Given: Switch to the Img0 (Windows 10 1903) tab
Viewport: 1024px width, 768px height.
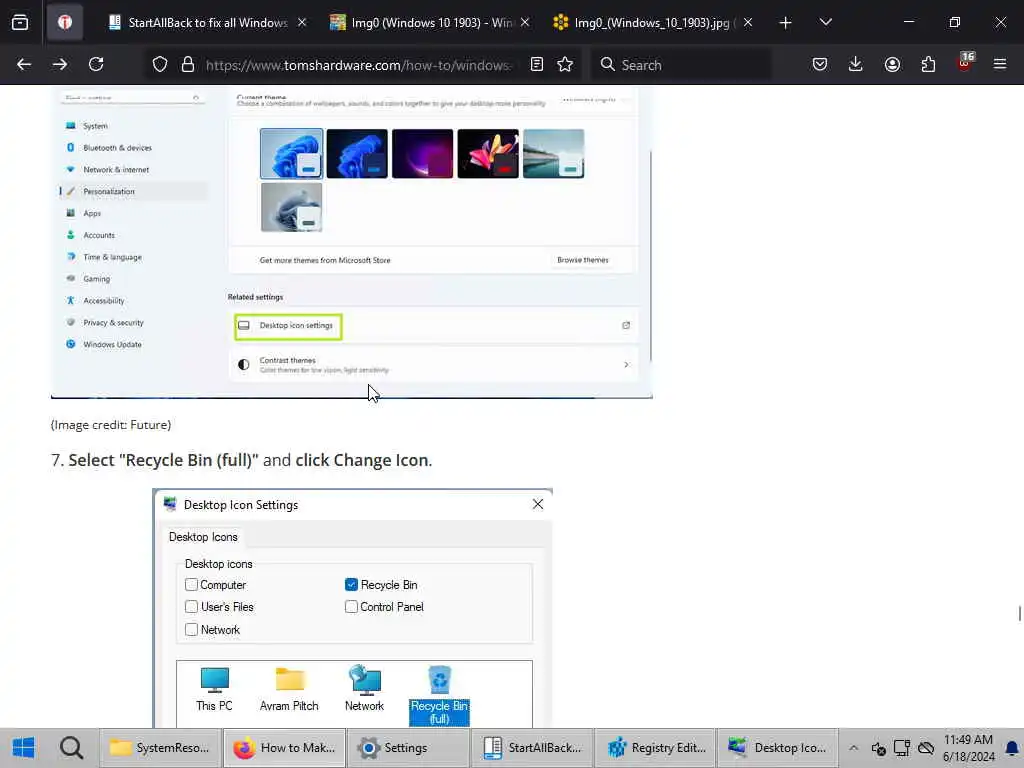Looking at the screenshot, I should [431, 23].
